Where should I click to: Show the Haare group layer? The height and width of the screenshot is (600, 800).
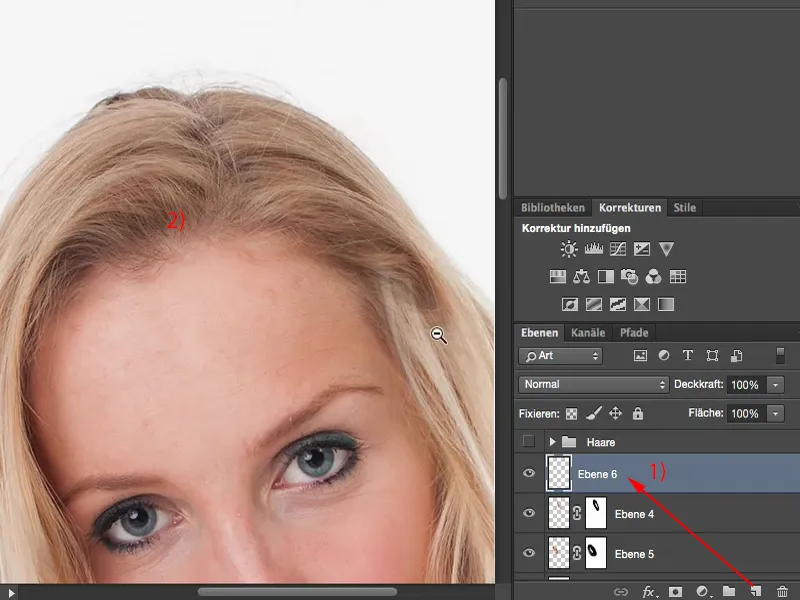[529, 441]
